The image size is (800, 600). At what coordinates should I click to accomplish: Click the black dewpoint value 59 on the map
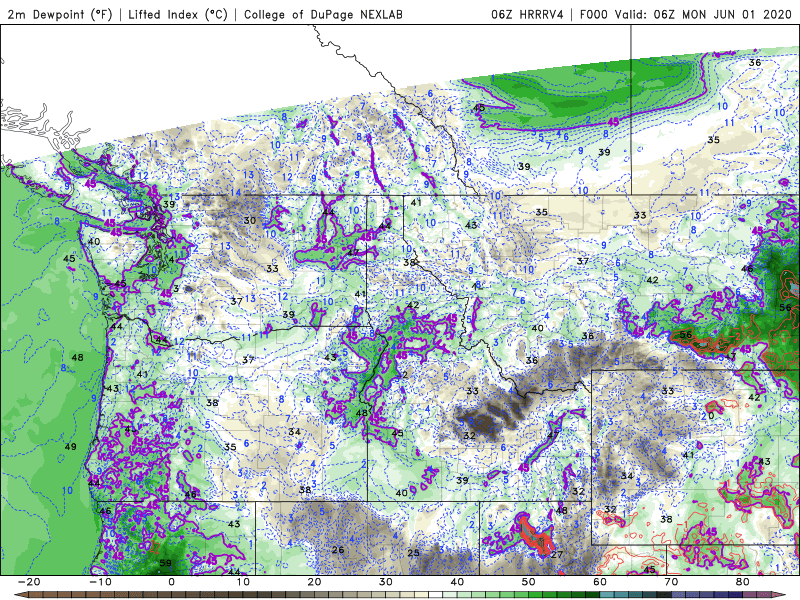click(x=165, y=563)
